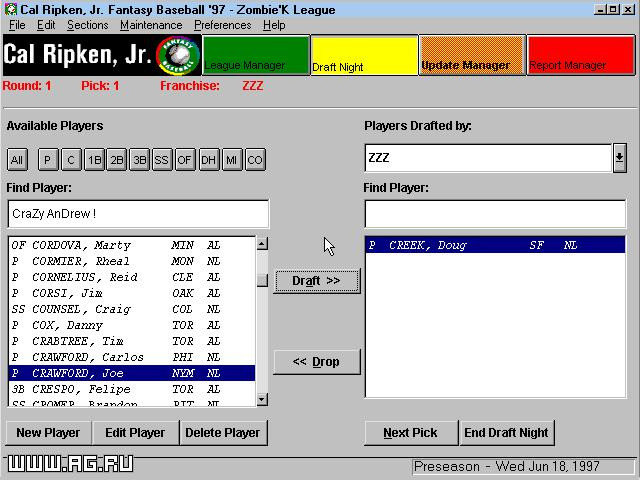Screen dimensions: 640x480
Task: Click the app icon in title bar
Action: [x=11, y=9]
